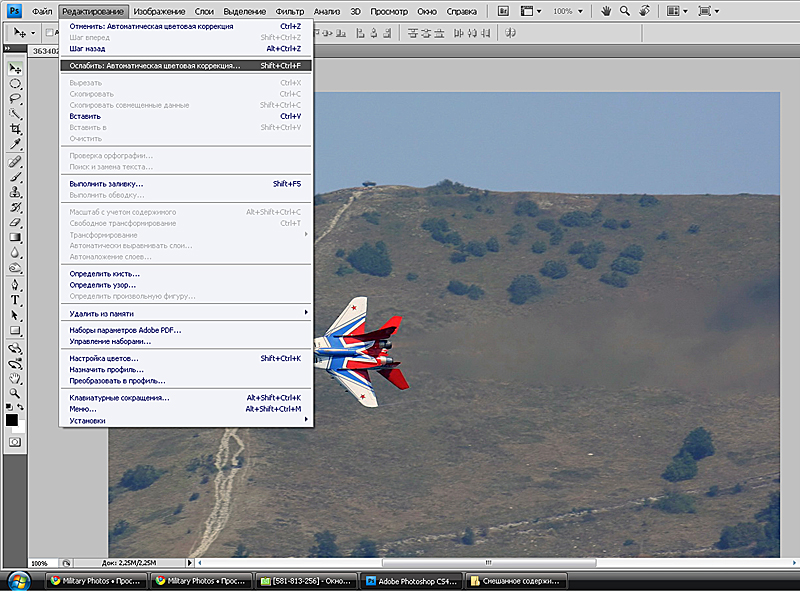The image size is (800, 599).
Task: Select the Zoom tool in toolbox
Action: (15, 393)
